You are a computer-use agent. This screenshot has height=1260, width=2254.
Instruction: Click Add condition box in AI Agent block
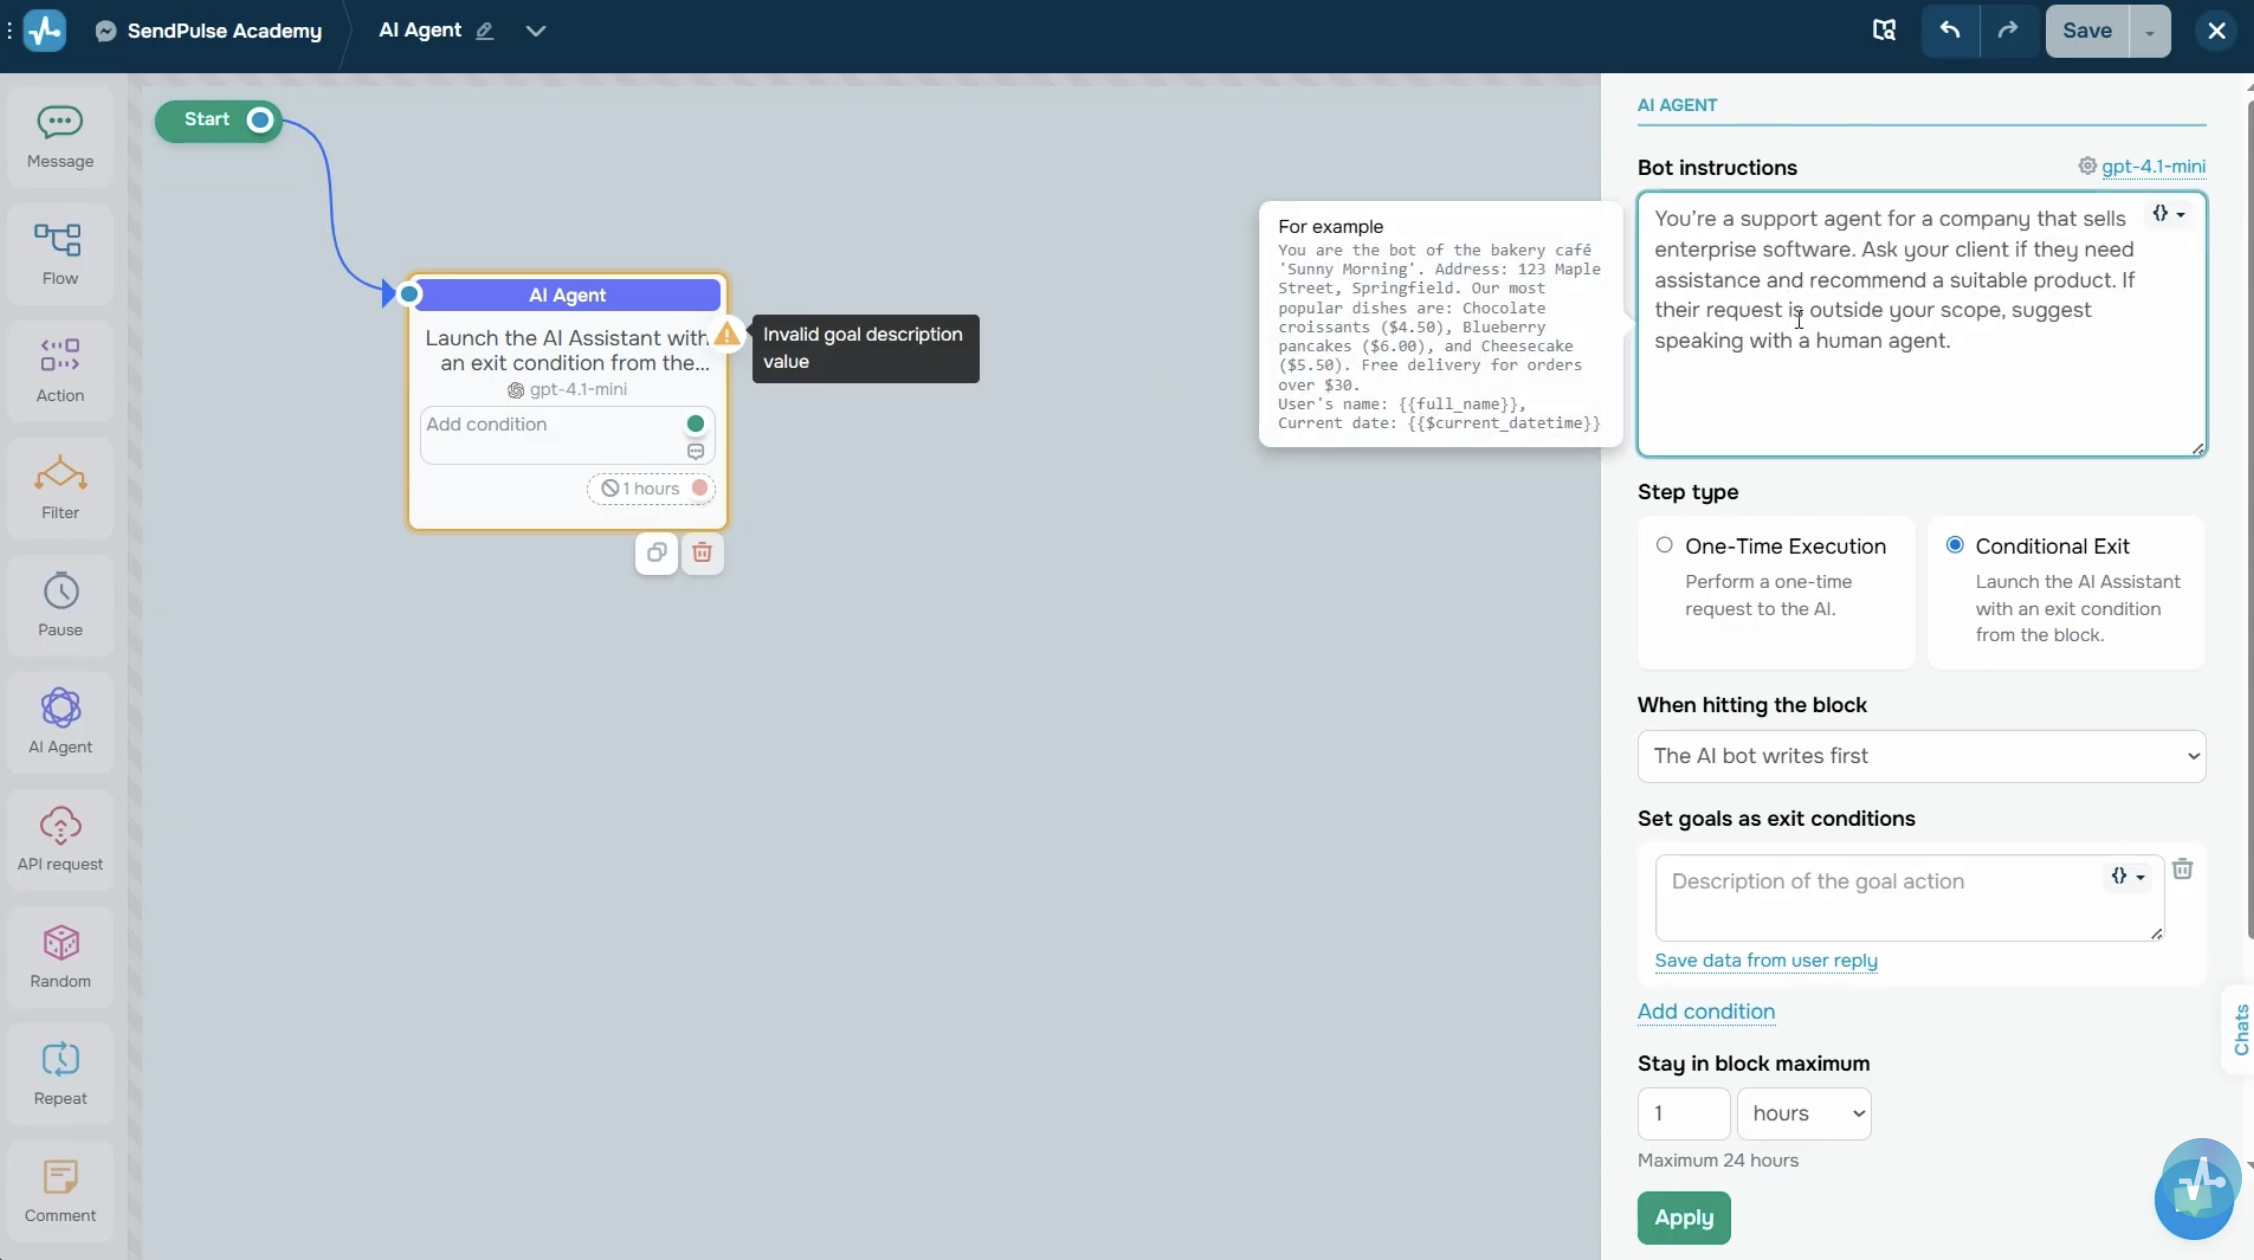click(567, 435)
